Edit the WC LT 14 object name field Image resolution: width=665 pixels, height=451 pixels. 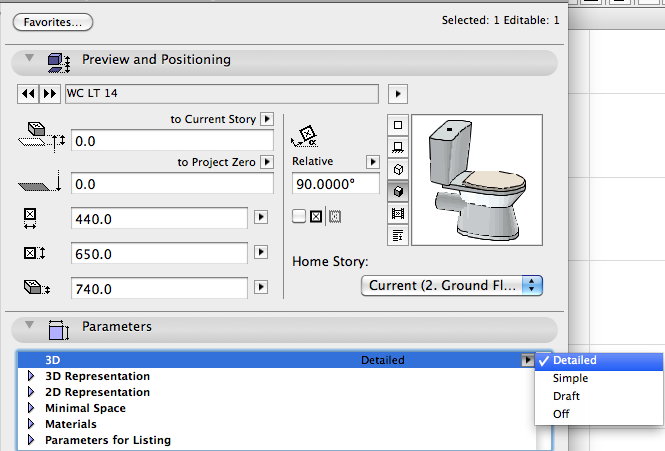point(222,94)
